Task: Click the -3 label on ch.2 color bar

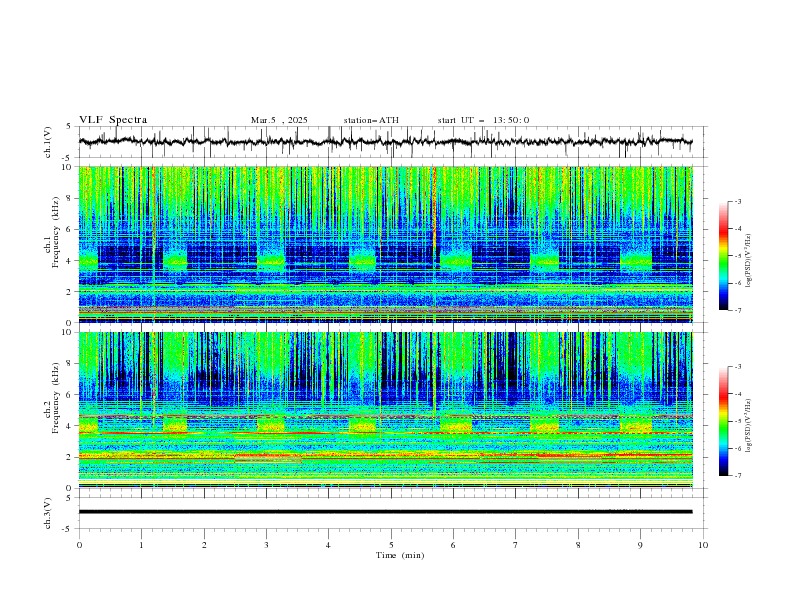Action: click(x=738, y=367)
